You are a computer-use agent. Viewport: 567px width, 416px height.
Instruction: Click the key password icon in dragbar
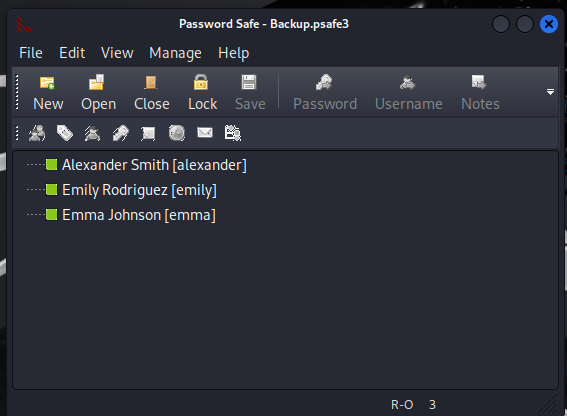120,133
